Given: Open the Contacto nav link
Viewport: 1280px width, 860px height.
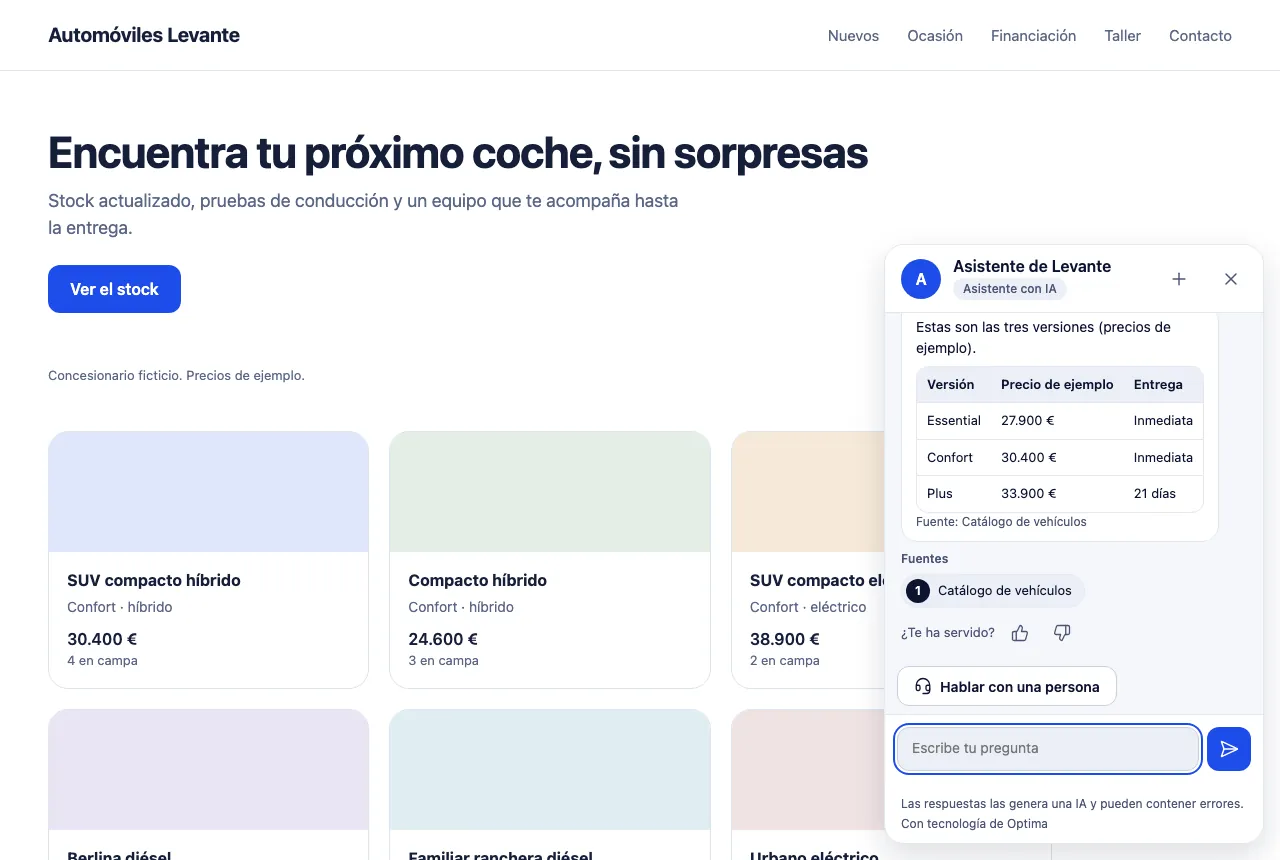Looking at the screenshot, I should coord(1200,36).
